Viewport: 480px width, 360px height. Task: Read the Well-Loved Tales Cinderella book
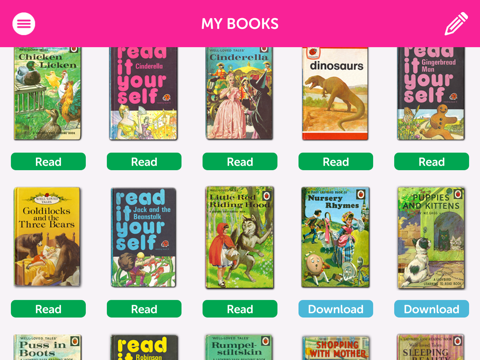pos(240,162)
